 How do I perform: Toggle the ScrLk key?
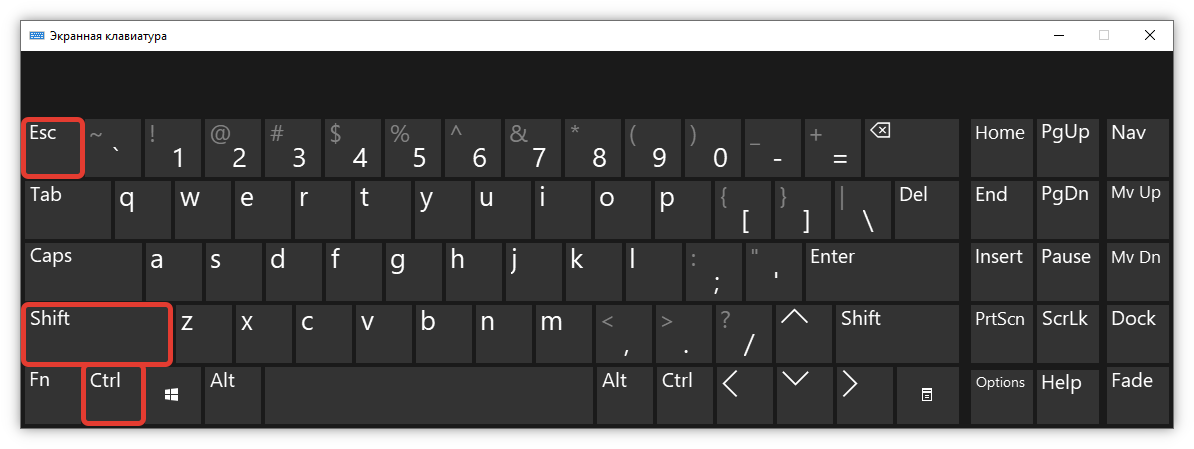tap(1067, 333)
